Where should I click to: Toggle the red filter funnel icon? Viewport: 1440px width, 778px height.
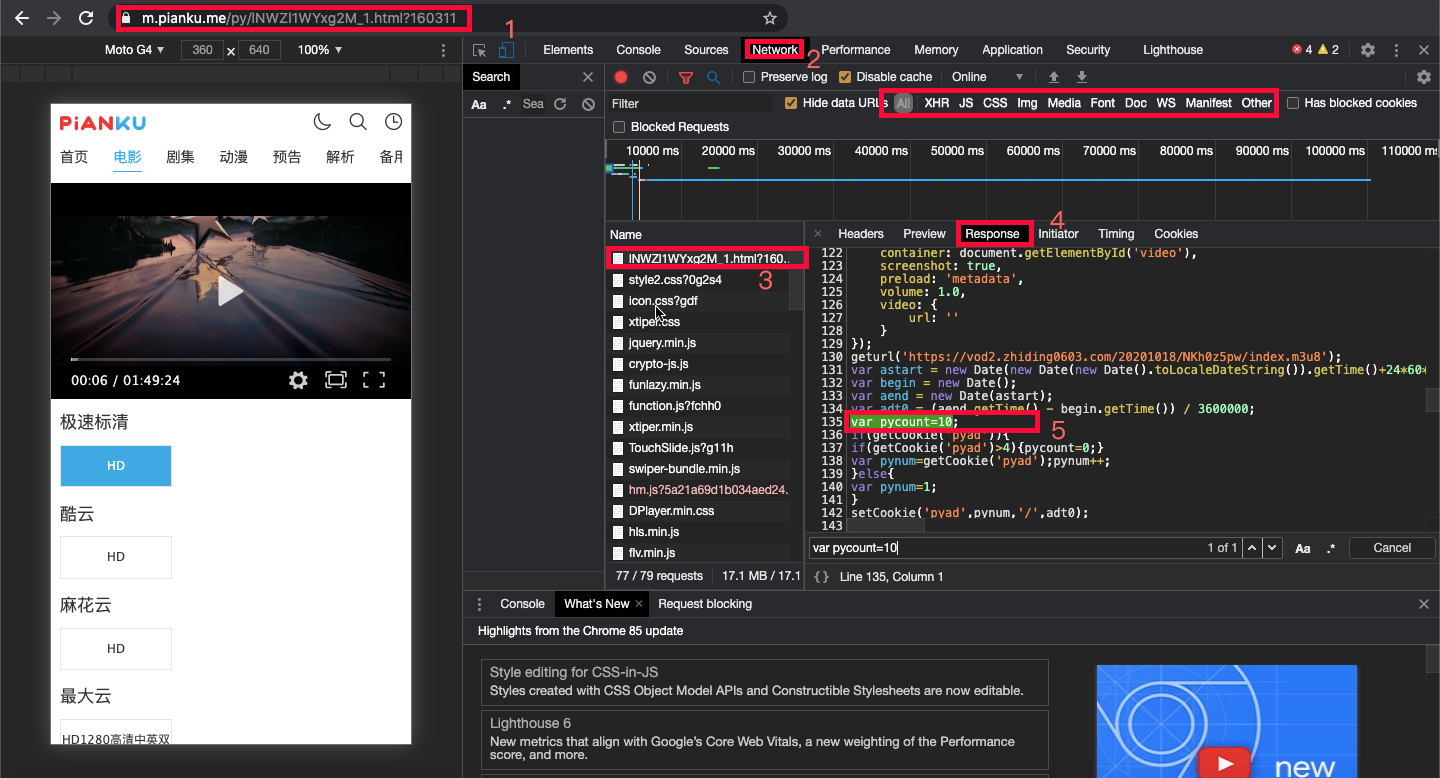coord(686,77)
